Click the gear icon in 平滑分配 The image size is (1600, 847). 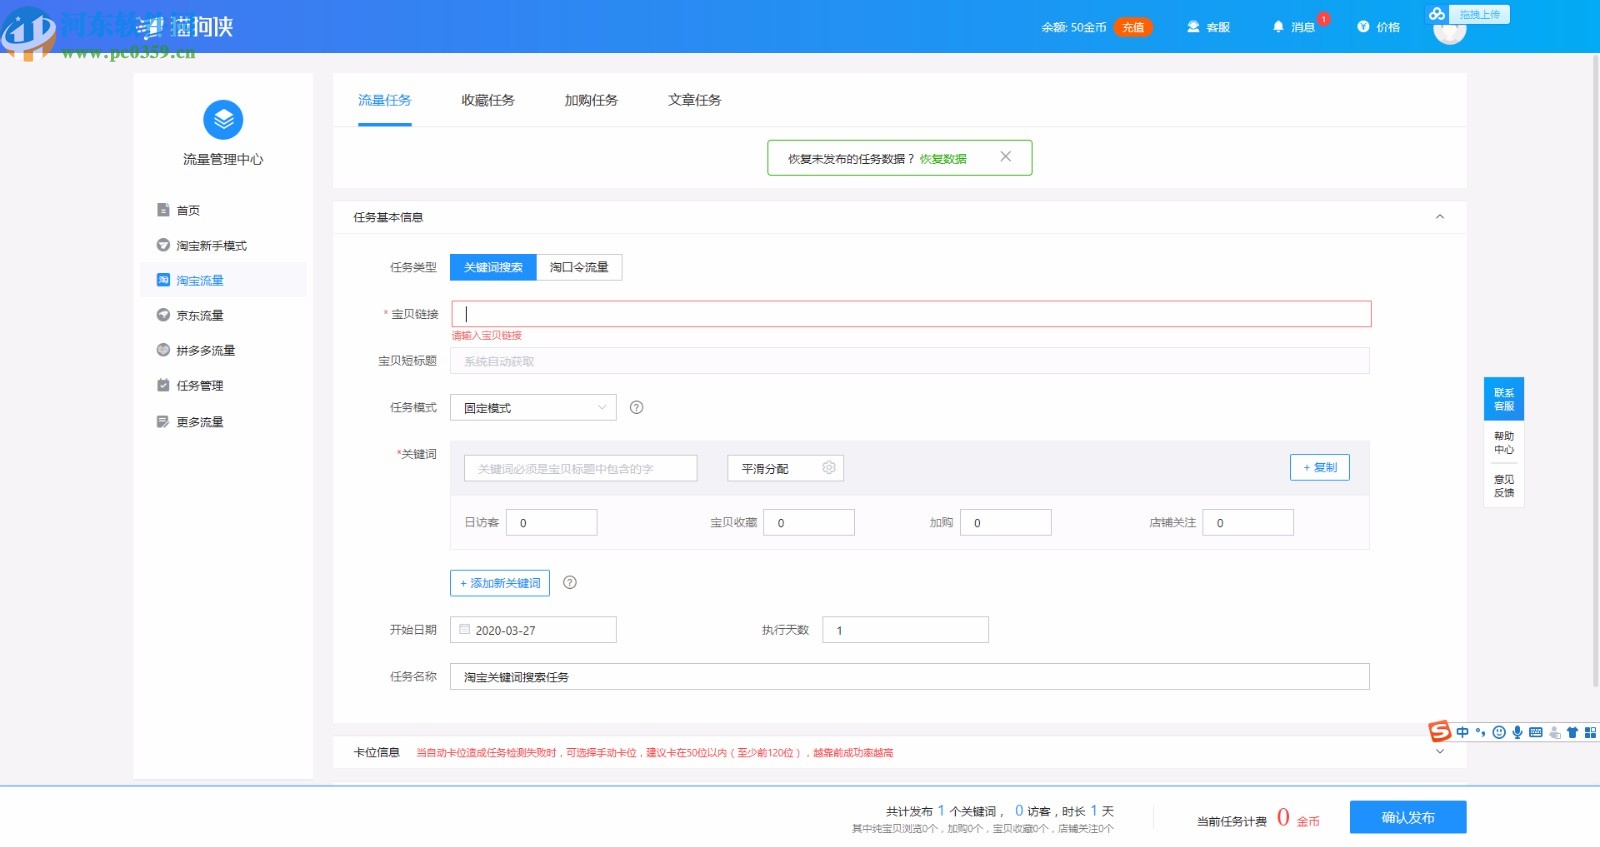pyautogui.click(x=829, y=468)
